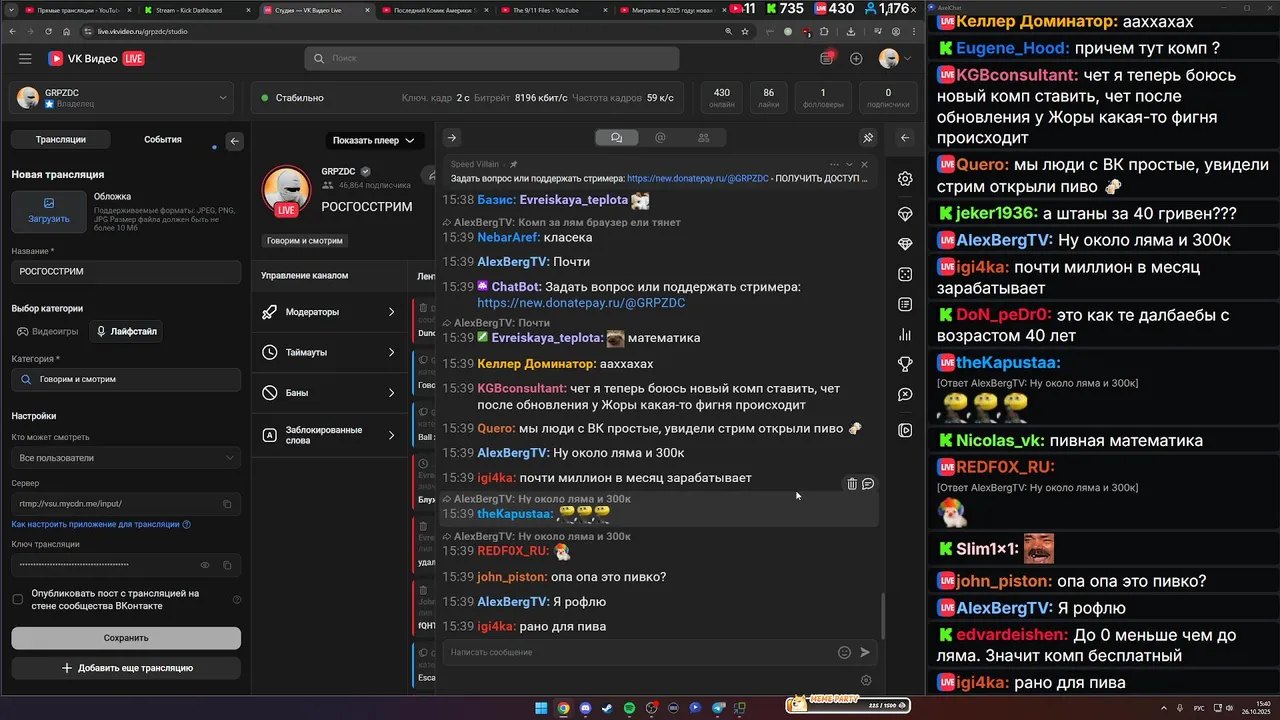The image size is (1280, 720).
Task: Open settings gear in right sidebar
Action: 905,179
